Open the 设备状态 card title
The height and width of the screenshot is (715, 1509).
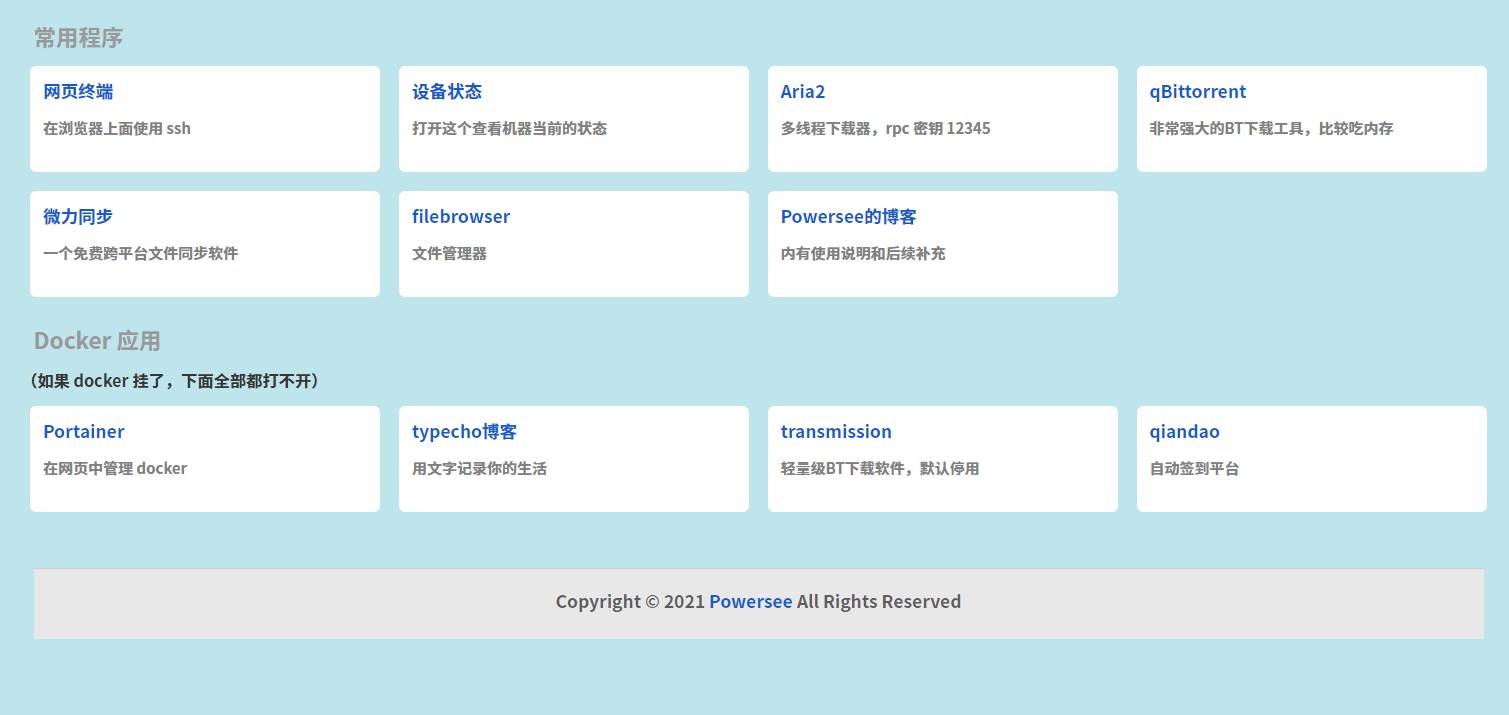pyautogui.click(x=447, y=92)
